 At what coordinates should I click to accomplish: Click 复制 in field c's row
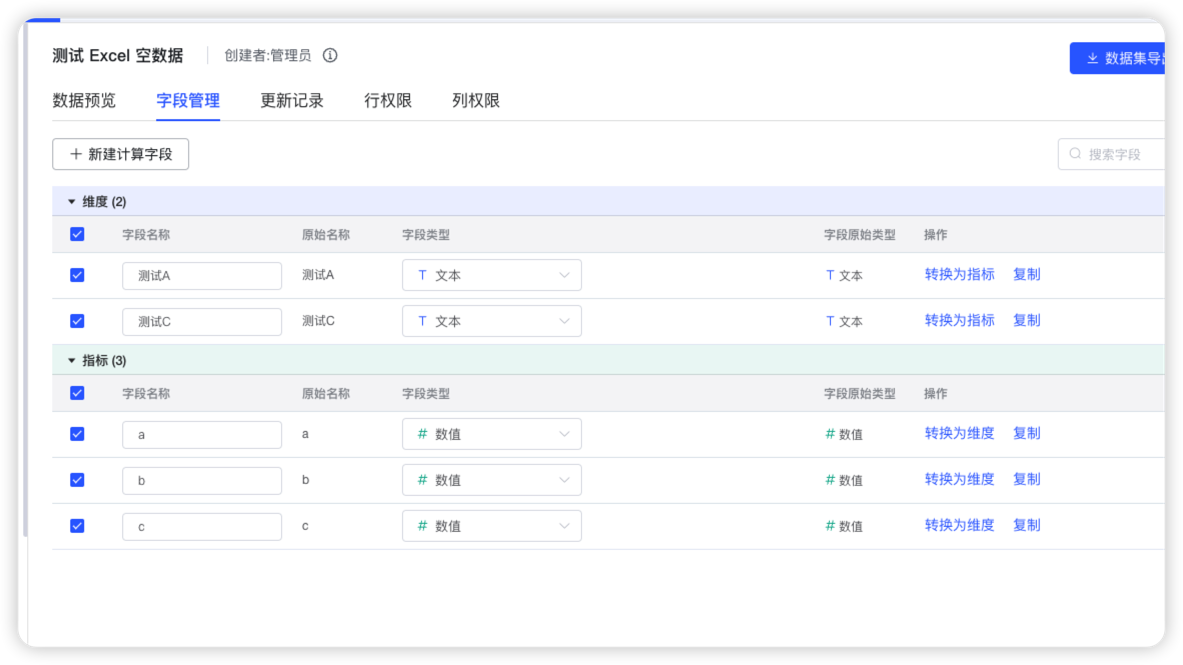tap(1028, 525)
